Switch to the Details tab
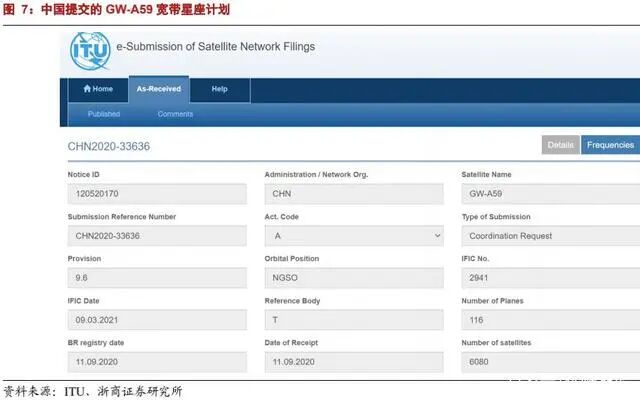 pyautogui.click(x=560, y=145)
